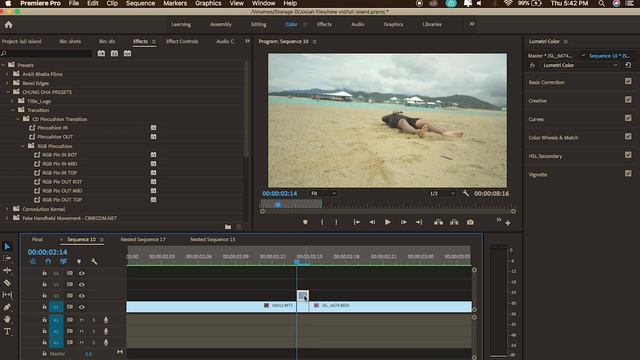
Task: Select the Slip tool
Action: pyautogui.click(x=7, y=295)
